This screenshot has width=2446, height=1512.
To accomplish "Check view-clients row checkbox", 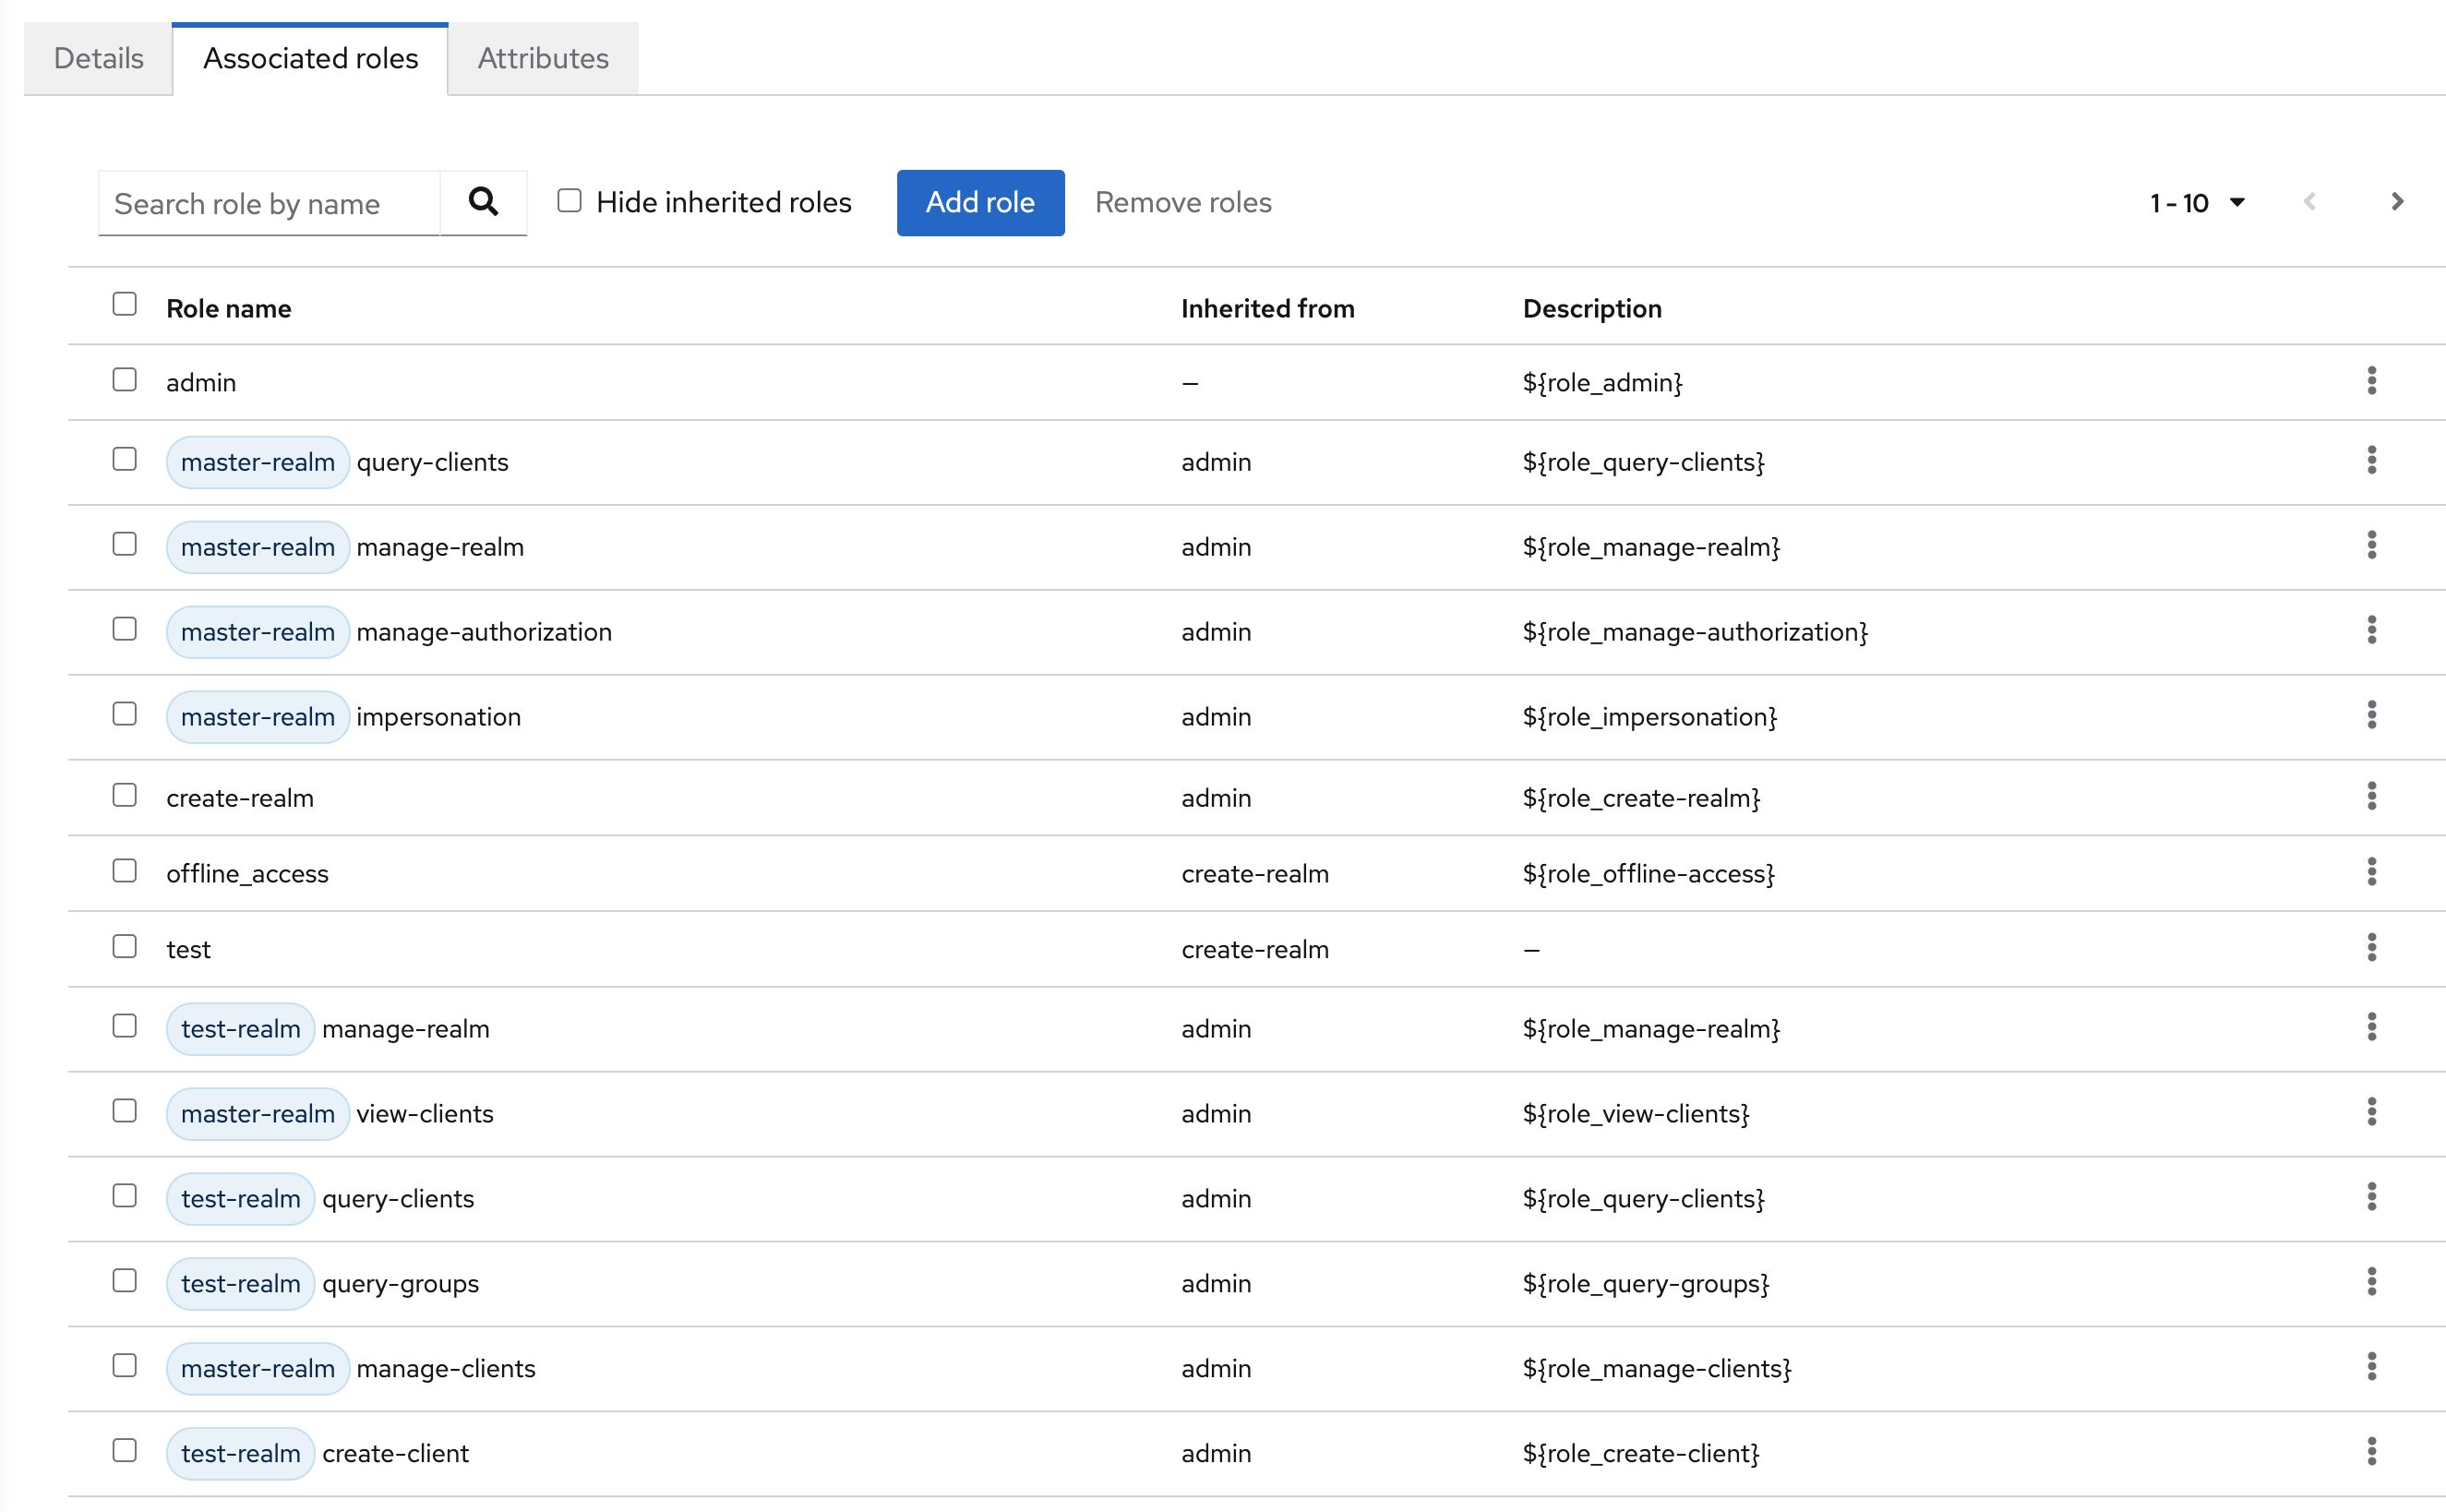I will point(124,1112).
